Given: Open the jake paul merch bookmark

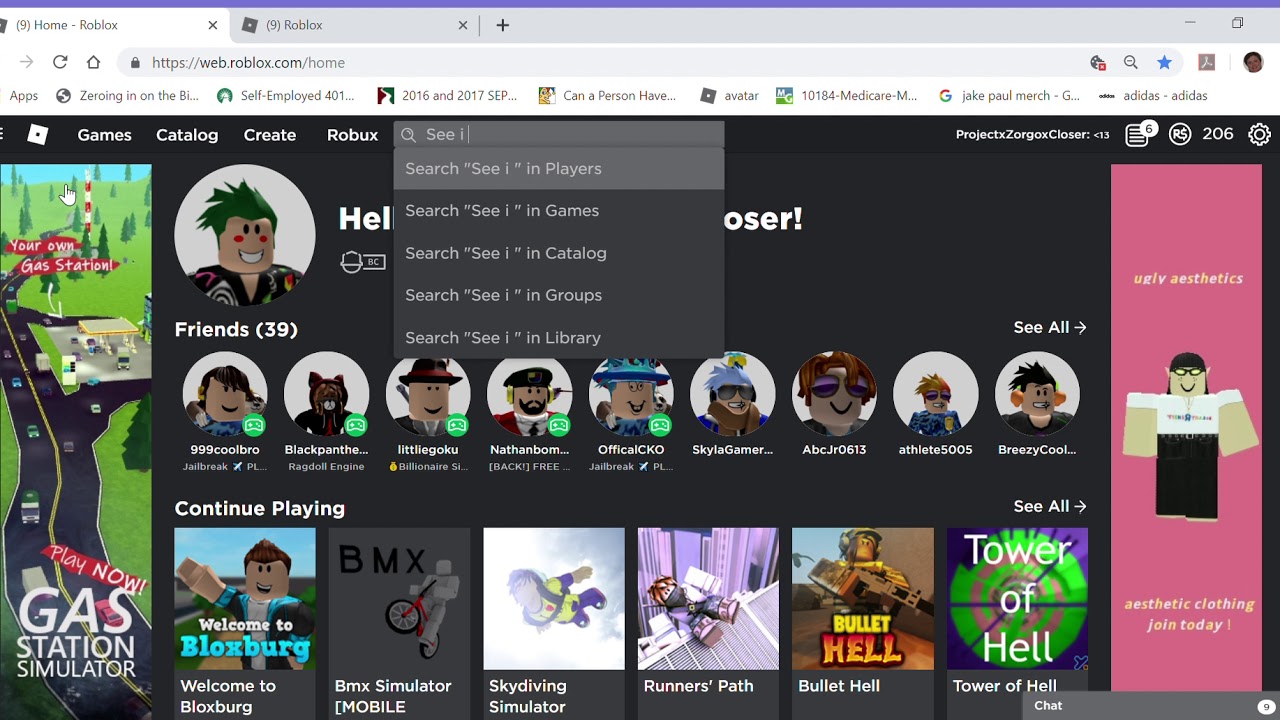Looking at the screenshot, I should click(1009, 96).
